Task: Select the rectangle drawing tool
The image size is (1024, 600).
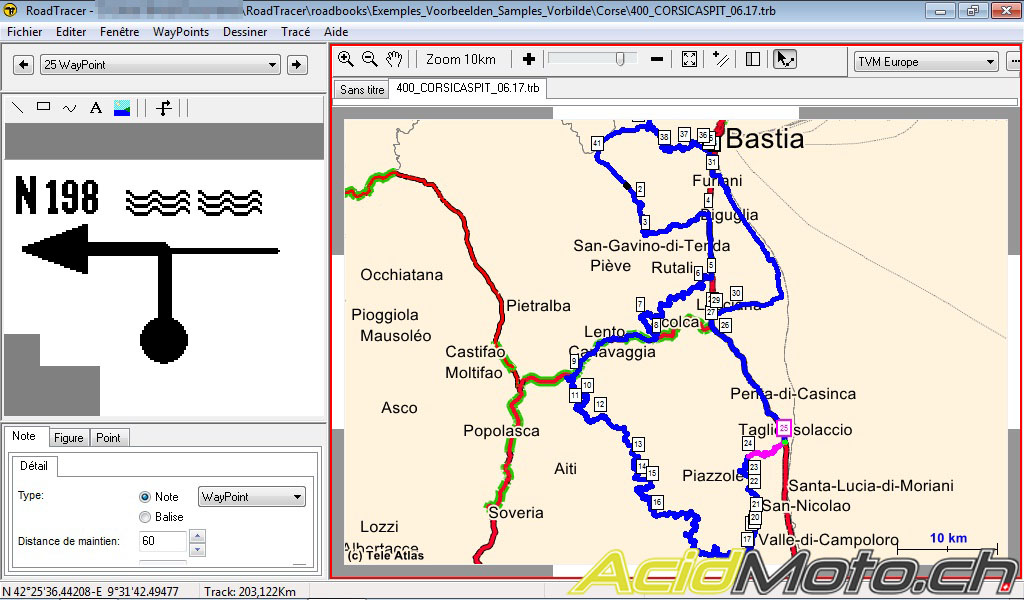Action: coord(44,107)
